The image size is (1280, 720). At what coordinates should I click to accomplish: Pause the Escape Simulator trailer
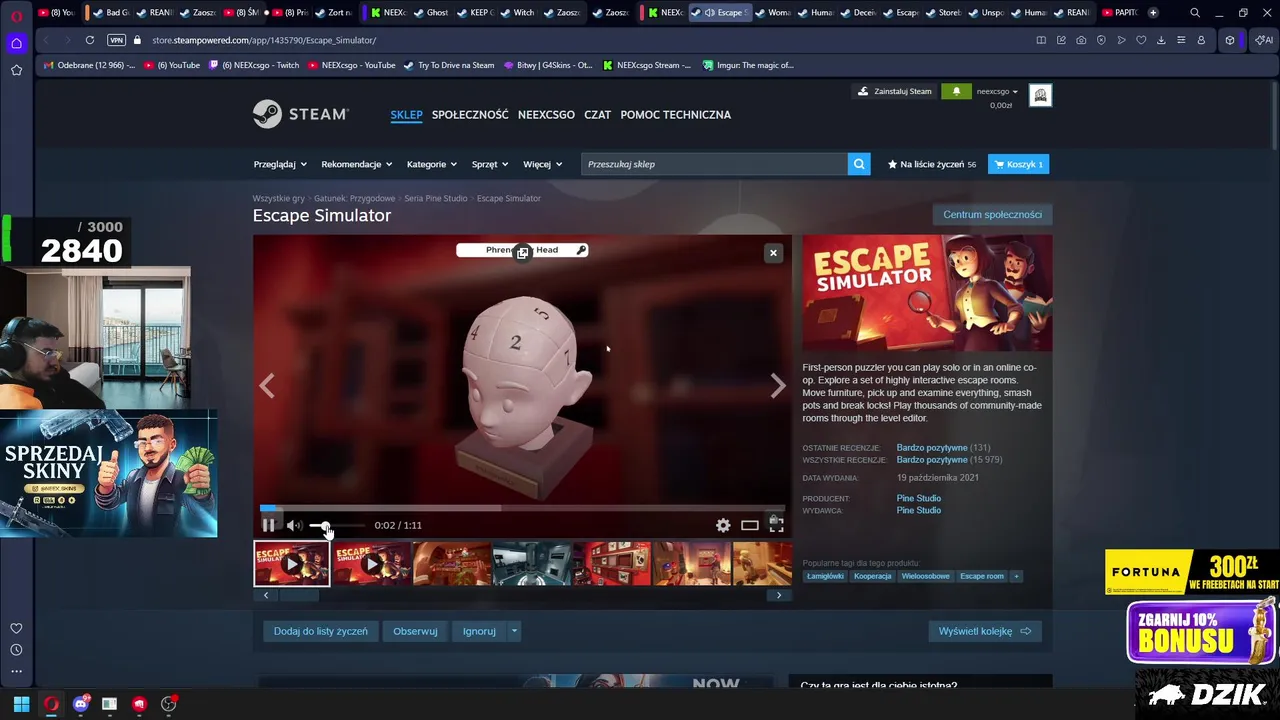coord(268,525)
